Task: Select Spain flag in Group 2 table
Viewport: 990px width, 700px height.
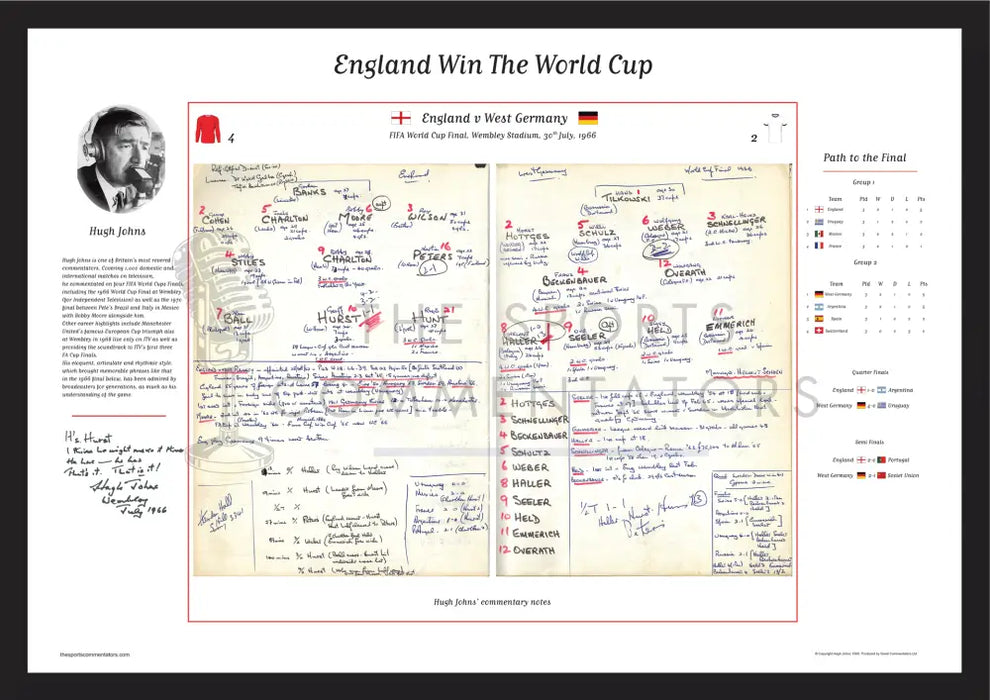Action: point(820,317)
